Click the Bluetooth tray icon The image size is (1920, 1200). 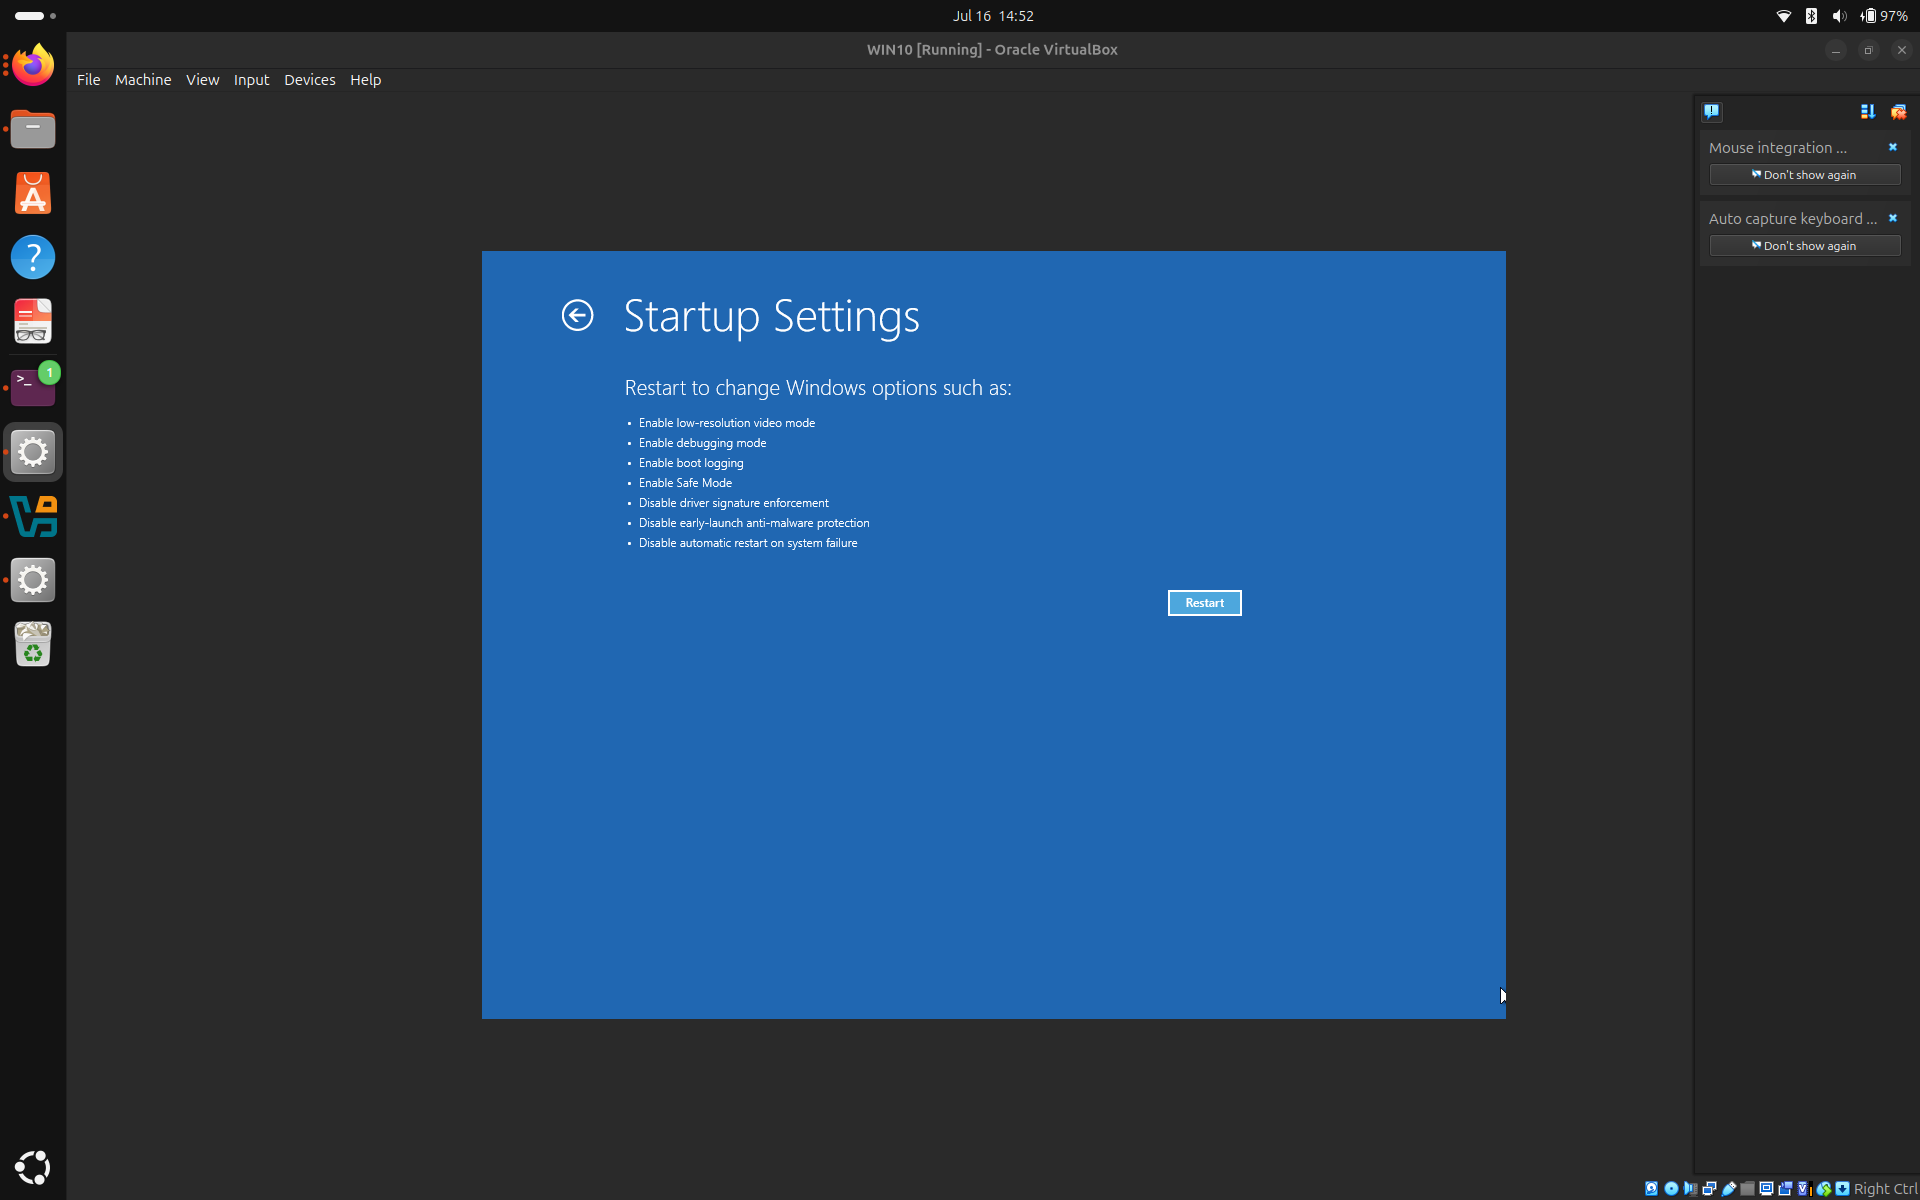pyautogui.click(x=1811, y=16)
